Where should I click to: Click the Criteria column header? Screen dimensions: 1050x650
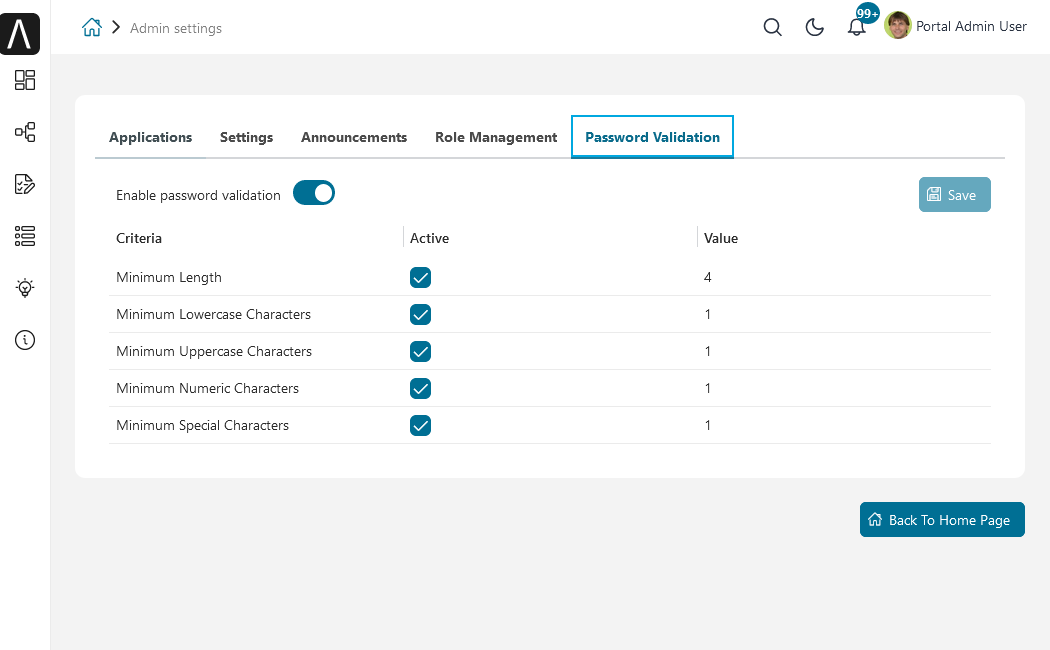click(139, 238)
